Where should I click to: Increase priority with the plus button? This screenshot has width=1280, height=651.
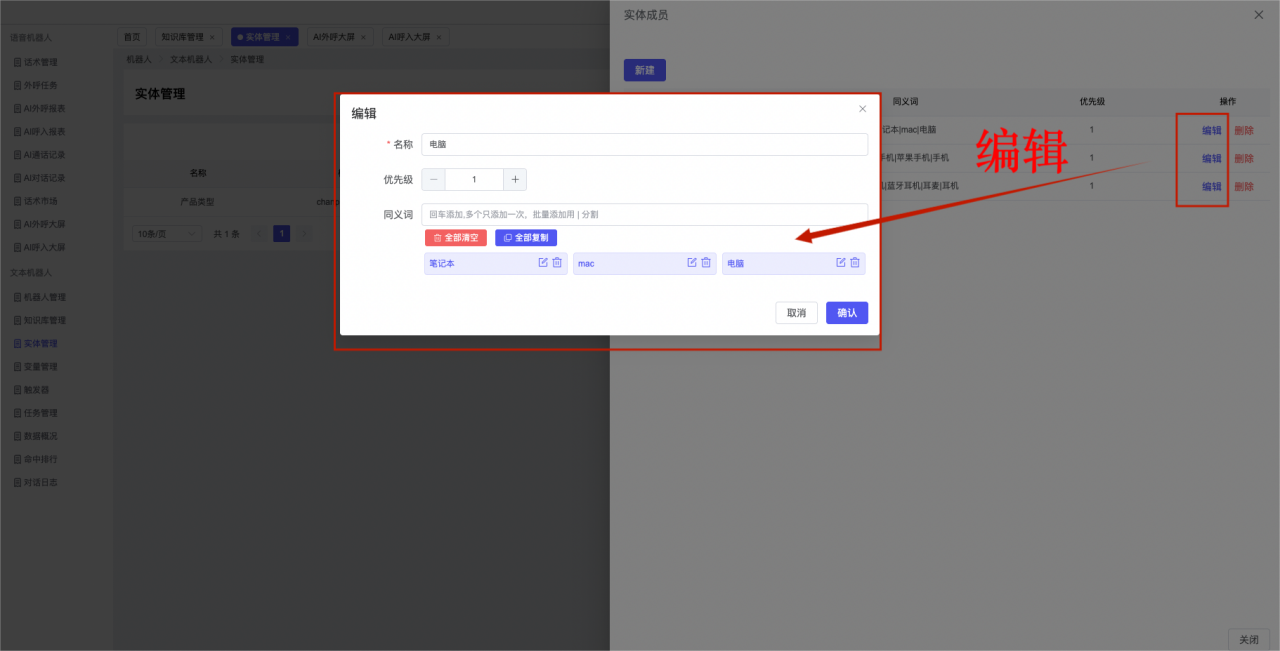515,180
